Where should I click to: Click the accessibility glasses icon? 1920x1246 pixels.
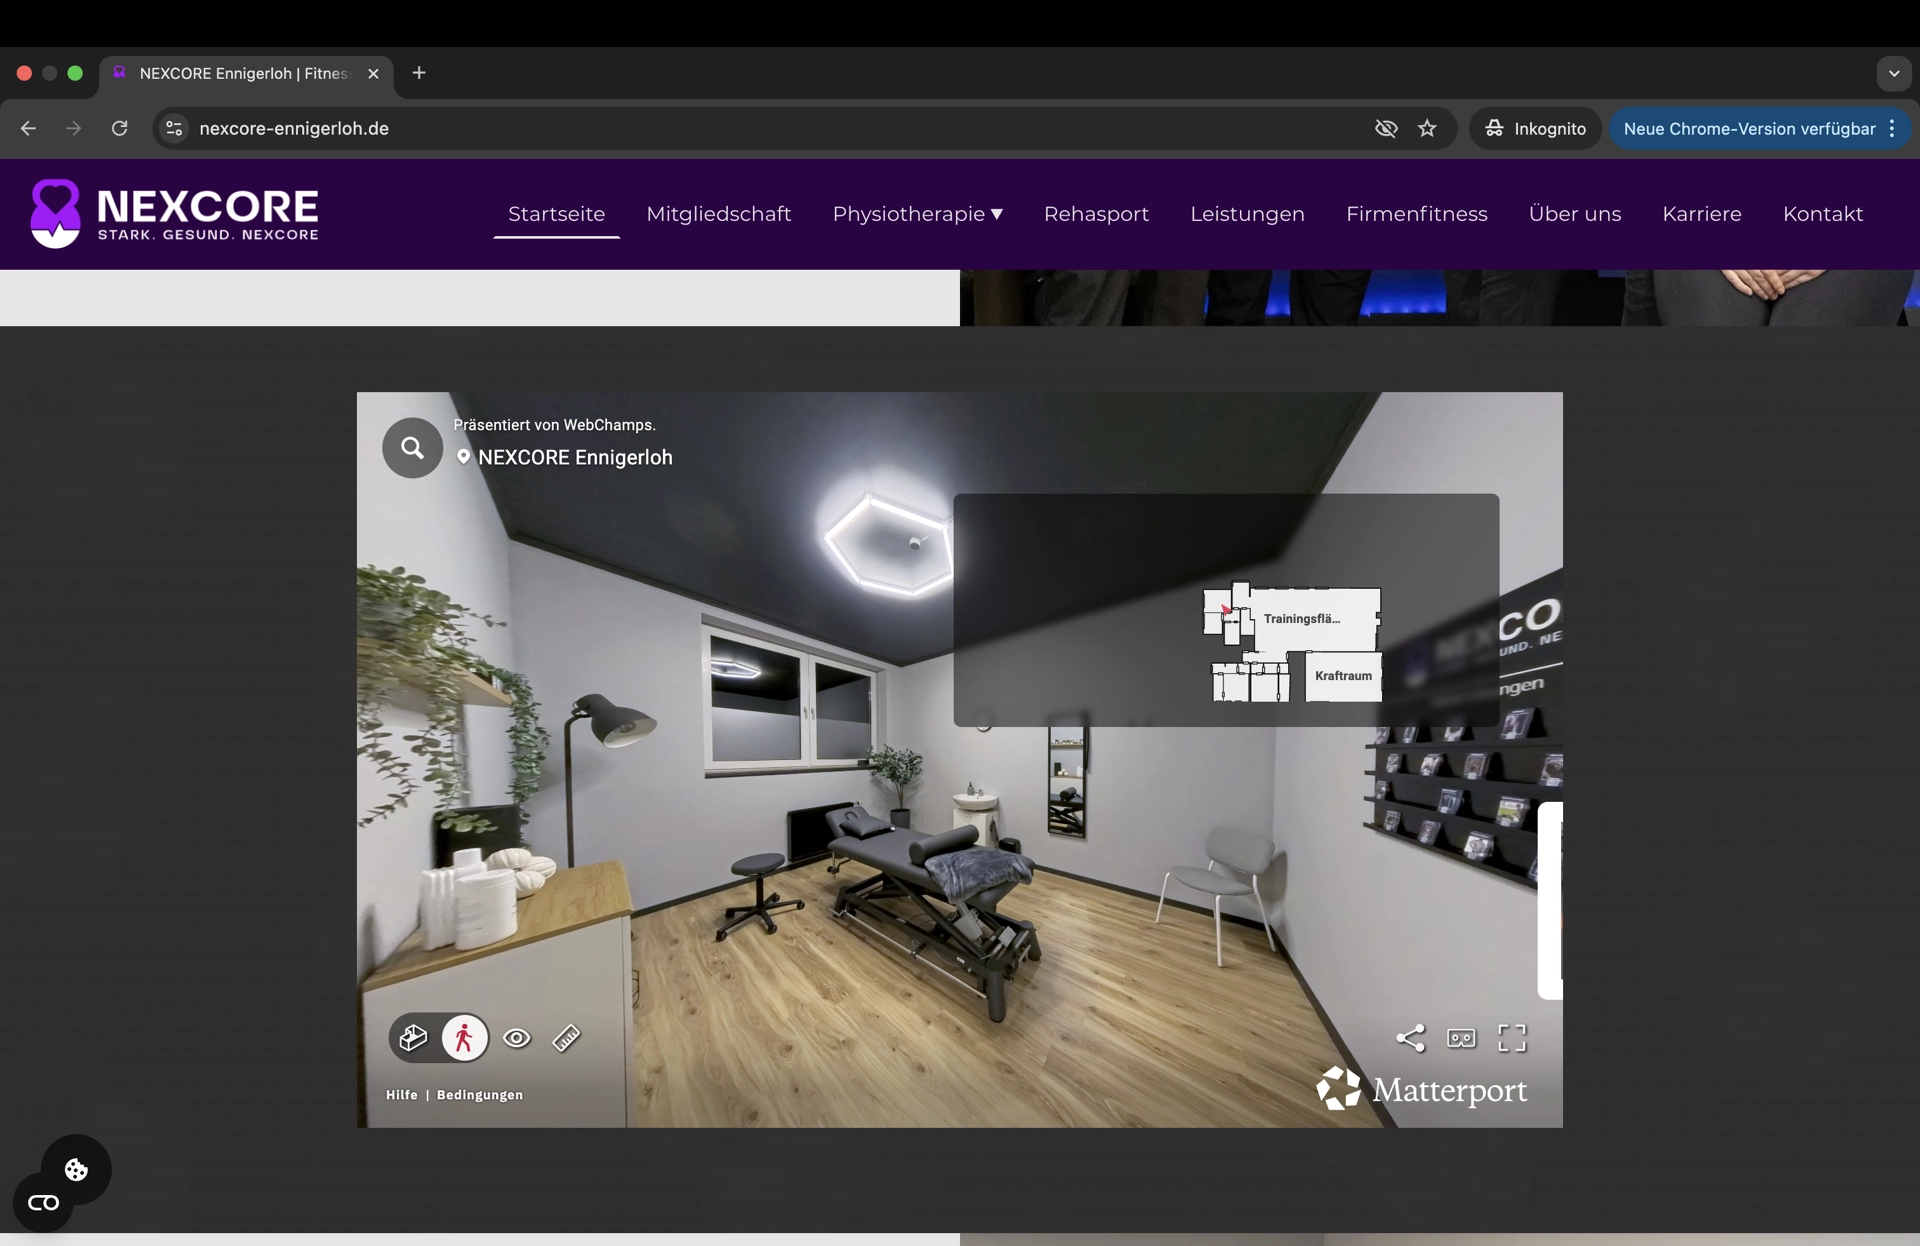tap(43, 1203)
